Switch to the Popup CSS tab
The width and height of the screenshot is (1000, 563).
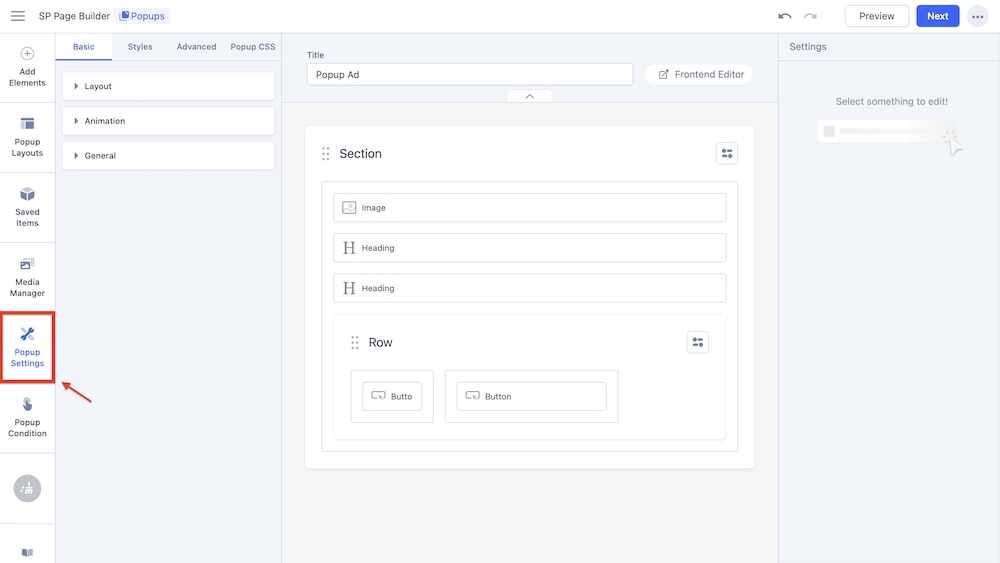pyautogui.click(x=252, y=47)
